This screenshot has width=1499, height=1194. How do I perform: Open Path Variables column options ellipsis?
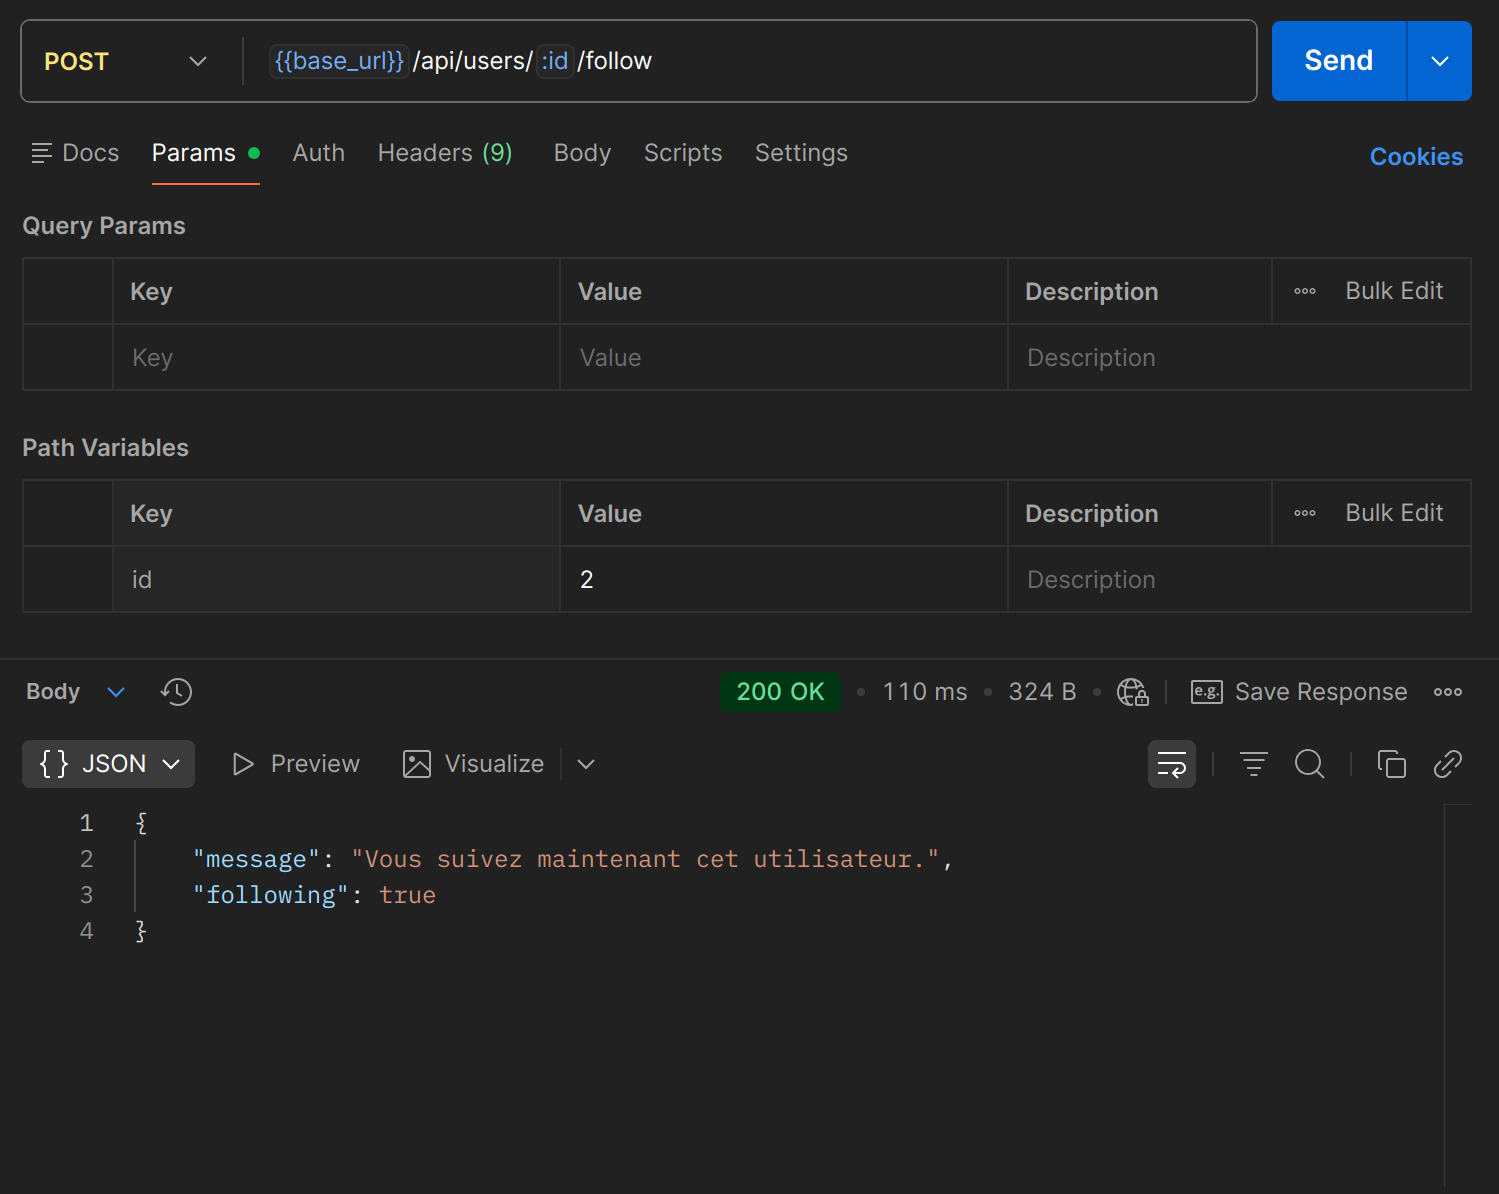tap(1305, 513)
